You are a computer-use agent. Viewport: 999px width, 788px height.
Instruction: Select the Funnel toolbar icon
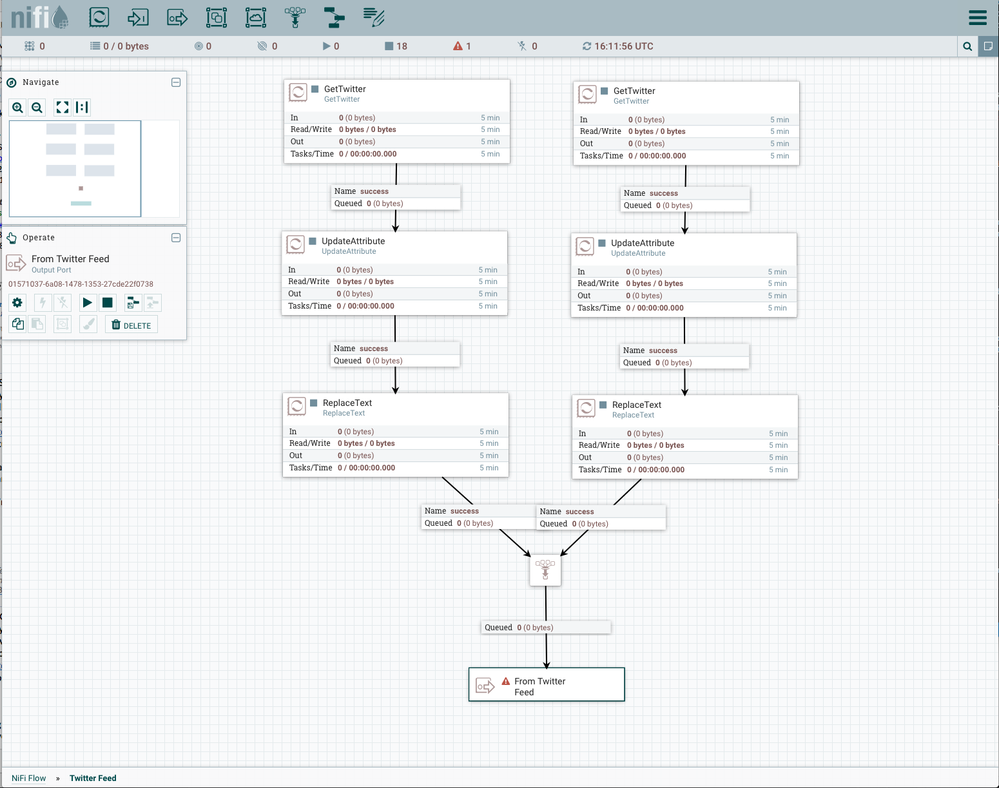[296, 17]
